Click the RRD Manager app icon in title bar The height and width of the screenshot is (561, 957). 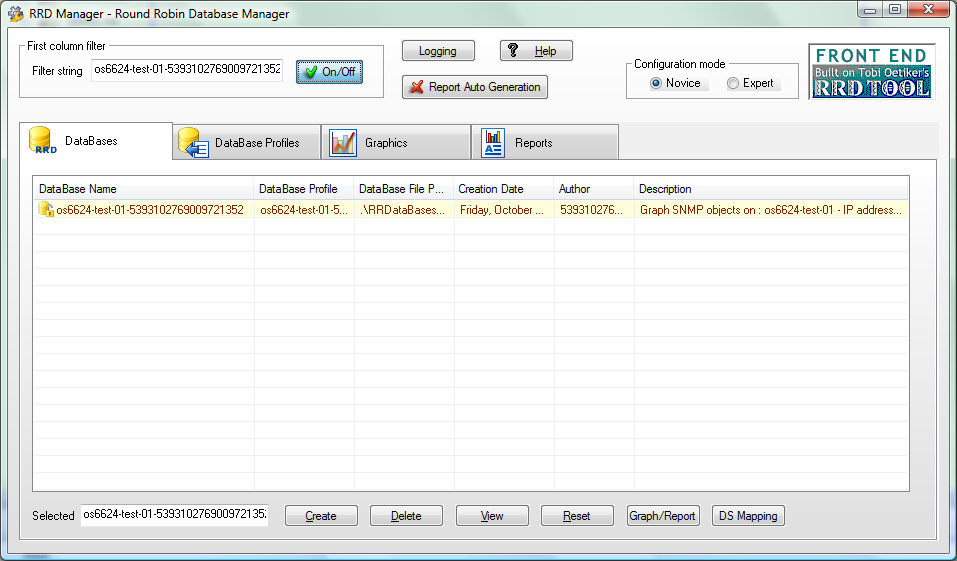[x=15, y=13]
